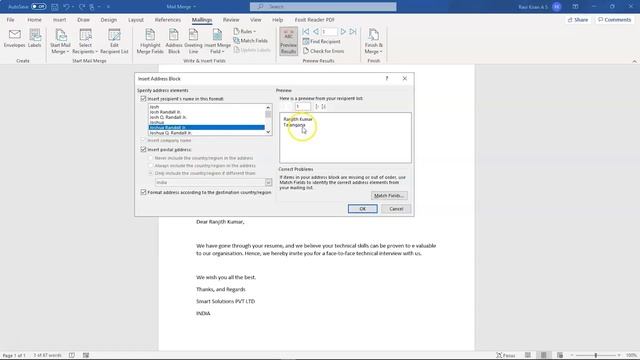Open Finish & Merge dropdown

[x=373, y=42]
